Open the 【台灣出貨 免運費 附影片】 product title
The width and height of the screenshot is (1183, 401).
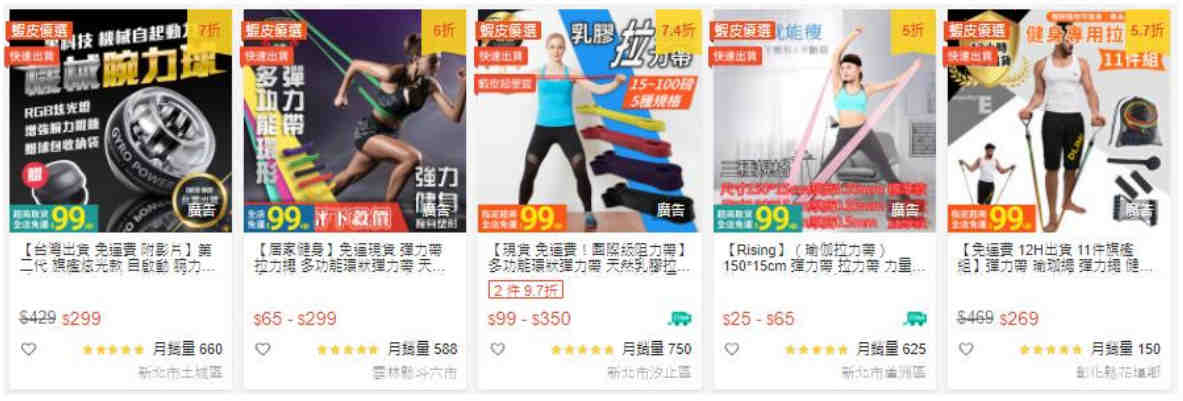click(x=121, y=257)
